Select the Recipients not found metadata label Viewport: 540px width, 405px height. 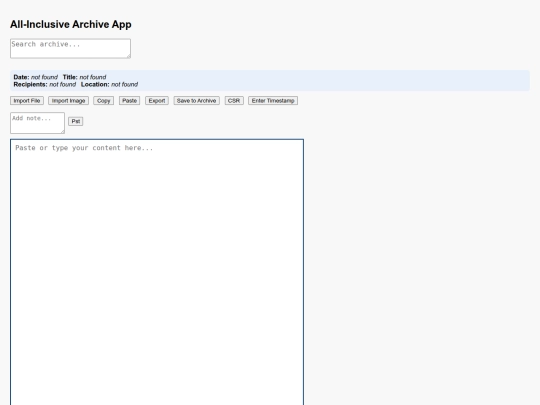coord(44,84)
